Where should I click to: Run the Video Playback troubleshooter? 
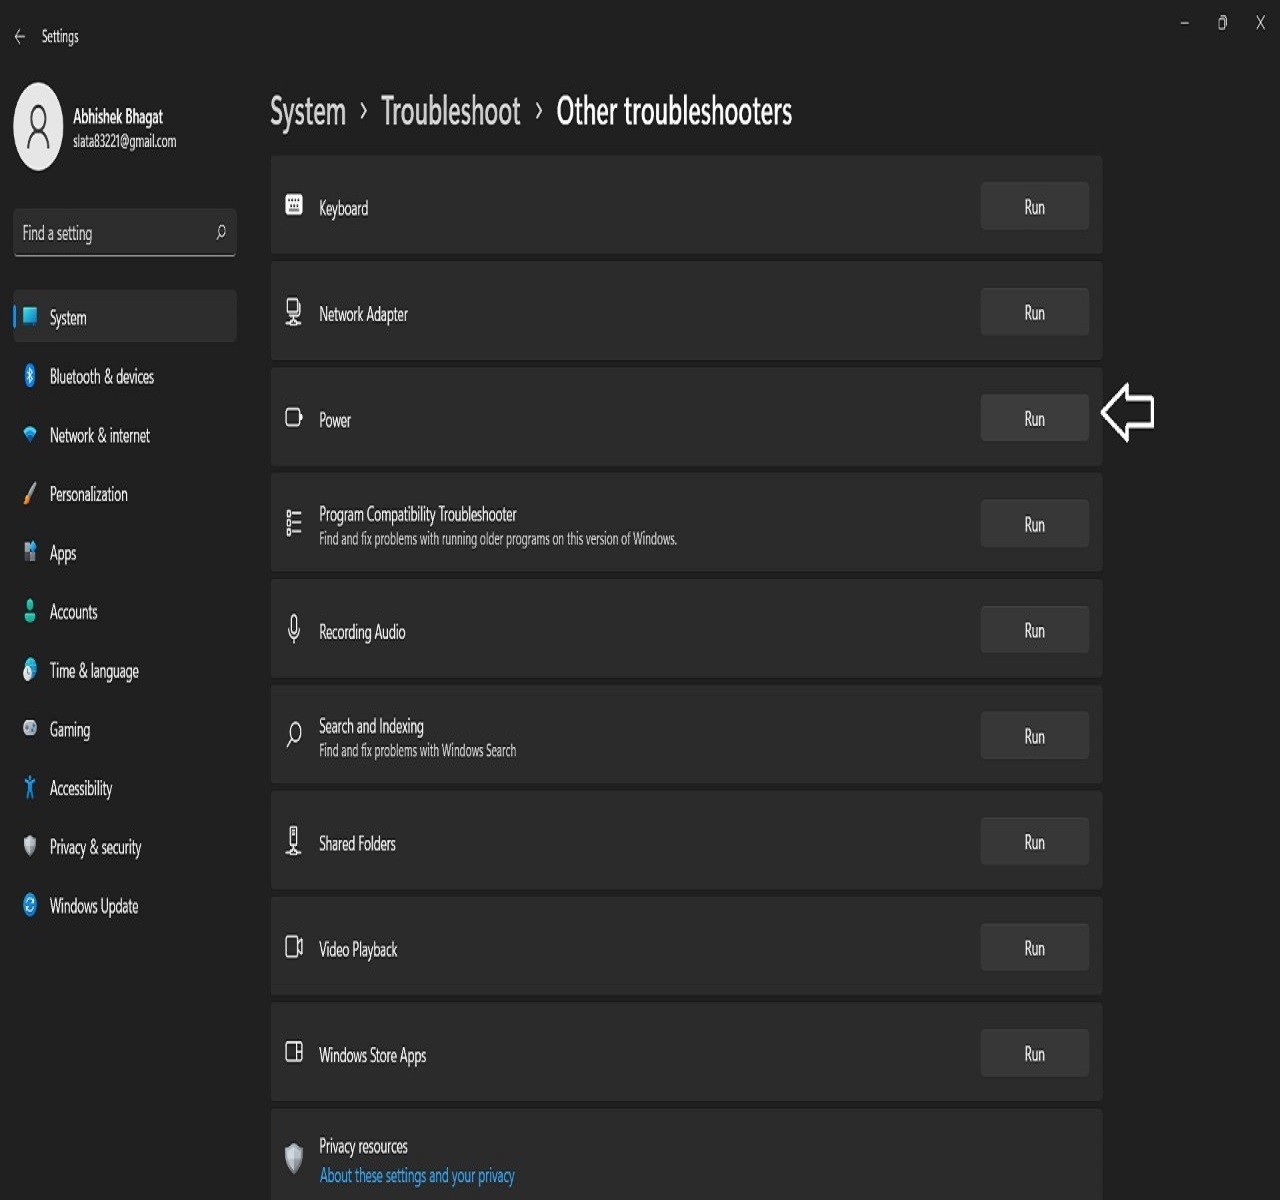pyautogui.click(x=1035, y=949)
